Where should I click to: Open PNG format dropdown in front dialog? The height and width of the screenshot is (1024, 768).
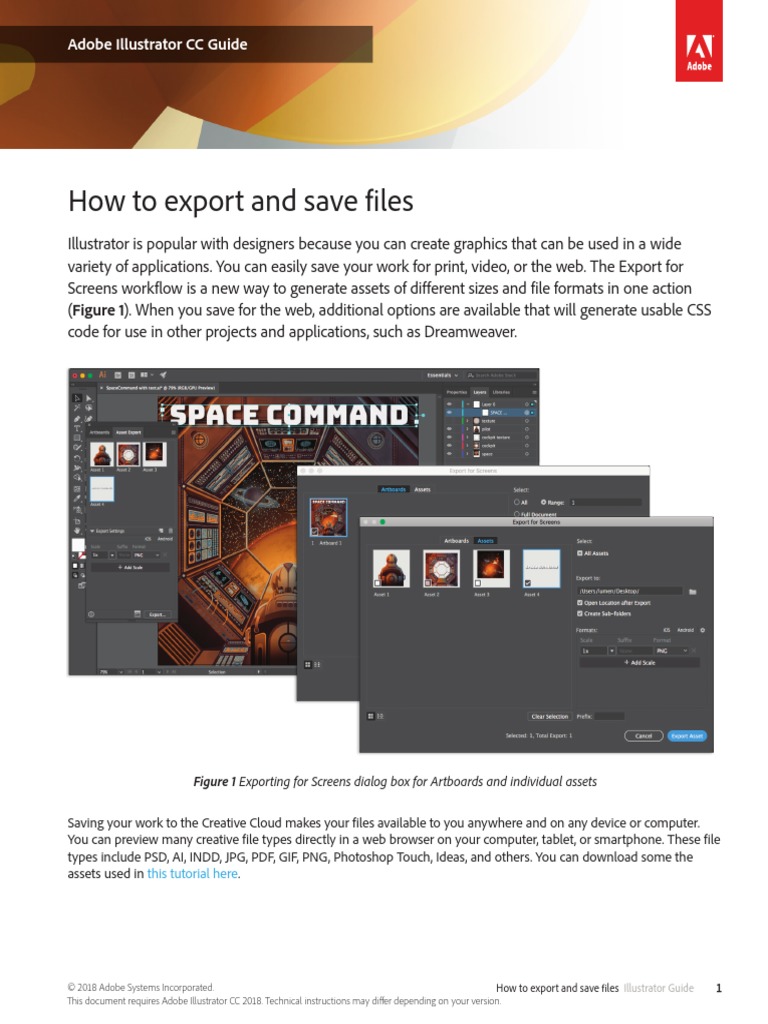point(671,650)
